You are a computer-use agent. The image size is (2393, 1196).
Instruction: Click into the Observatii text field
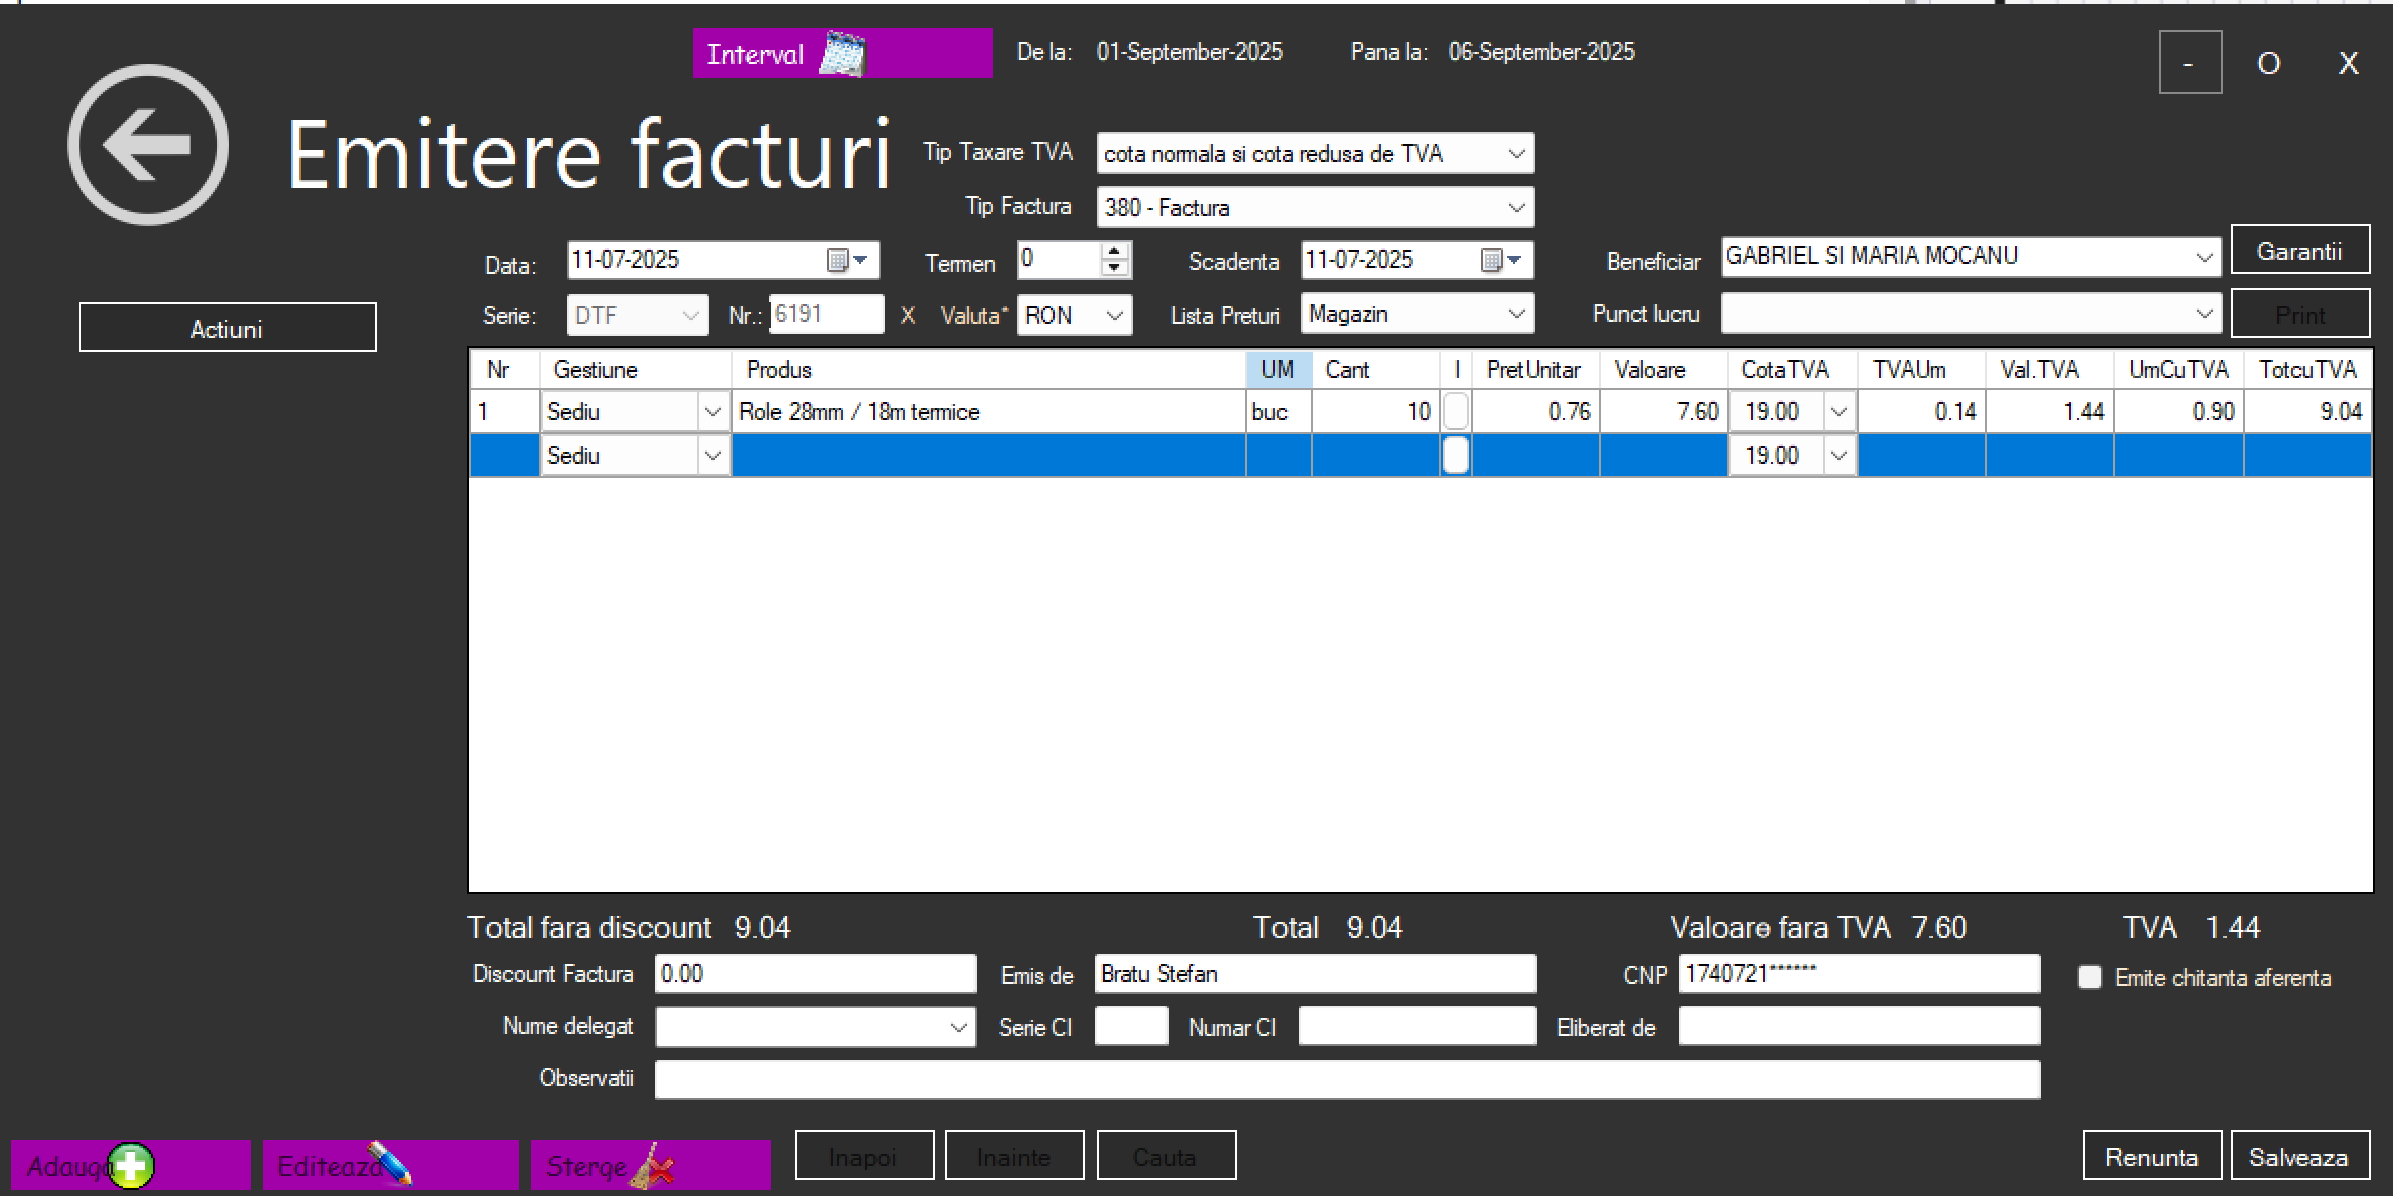(1346, 1079)
